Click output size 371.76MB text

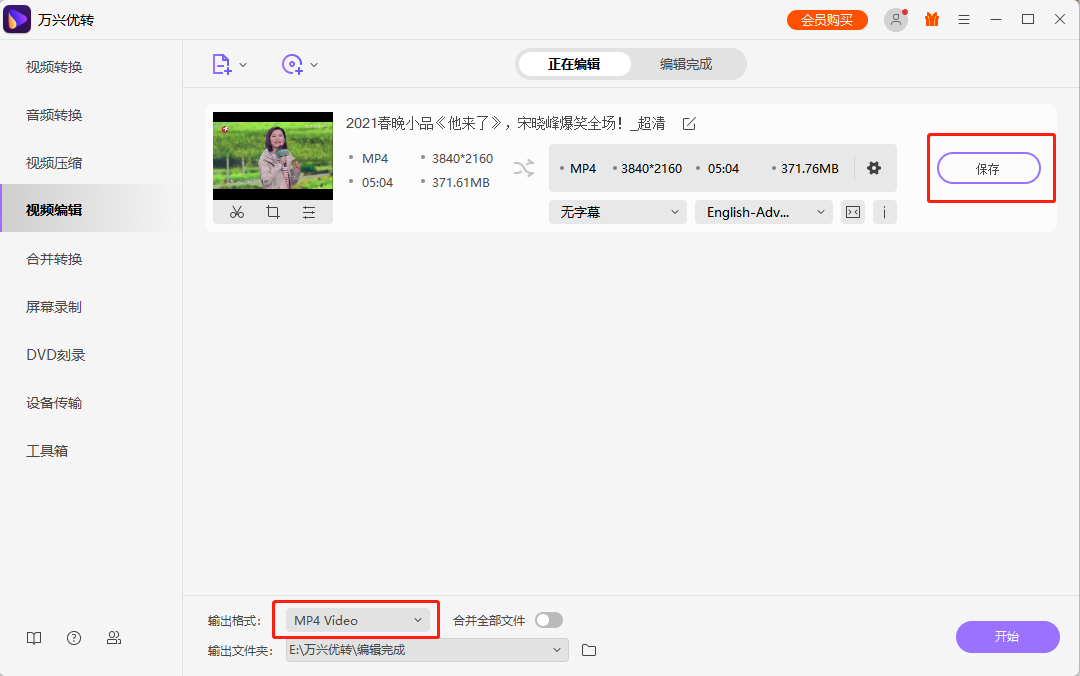pos(809,169)
